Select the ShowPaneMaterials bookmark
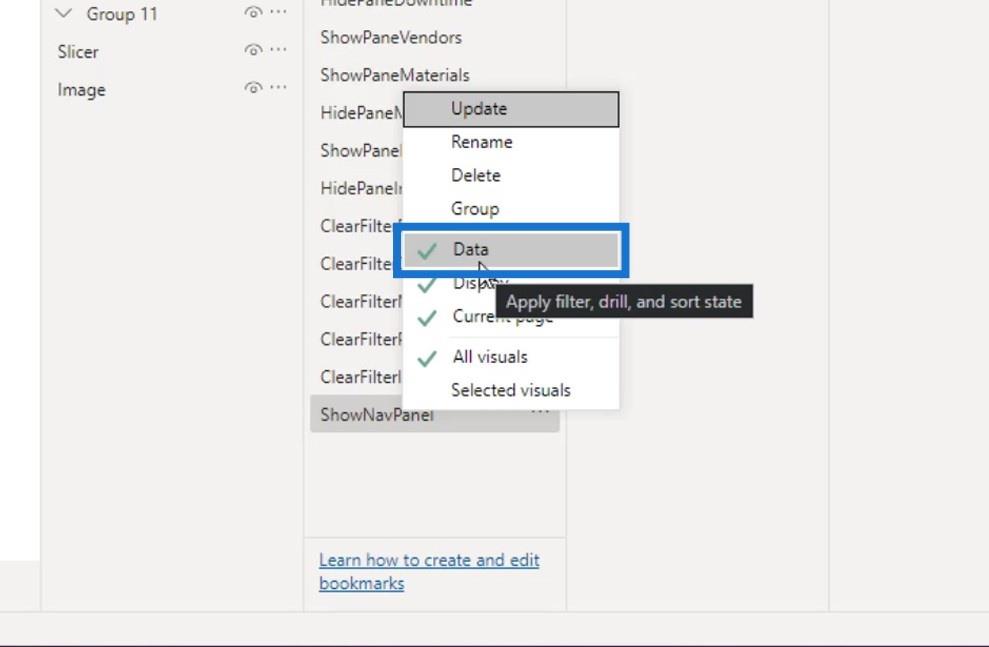Image resolution: width=989 pixels, height=647 pixels. click(395, 76)
